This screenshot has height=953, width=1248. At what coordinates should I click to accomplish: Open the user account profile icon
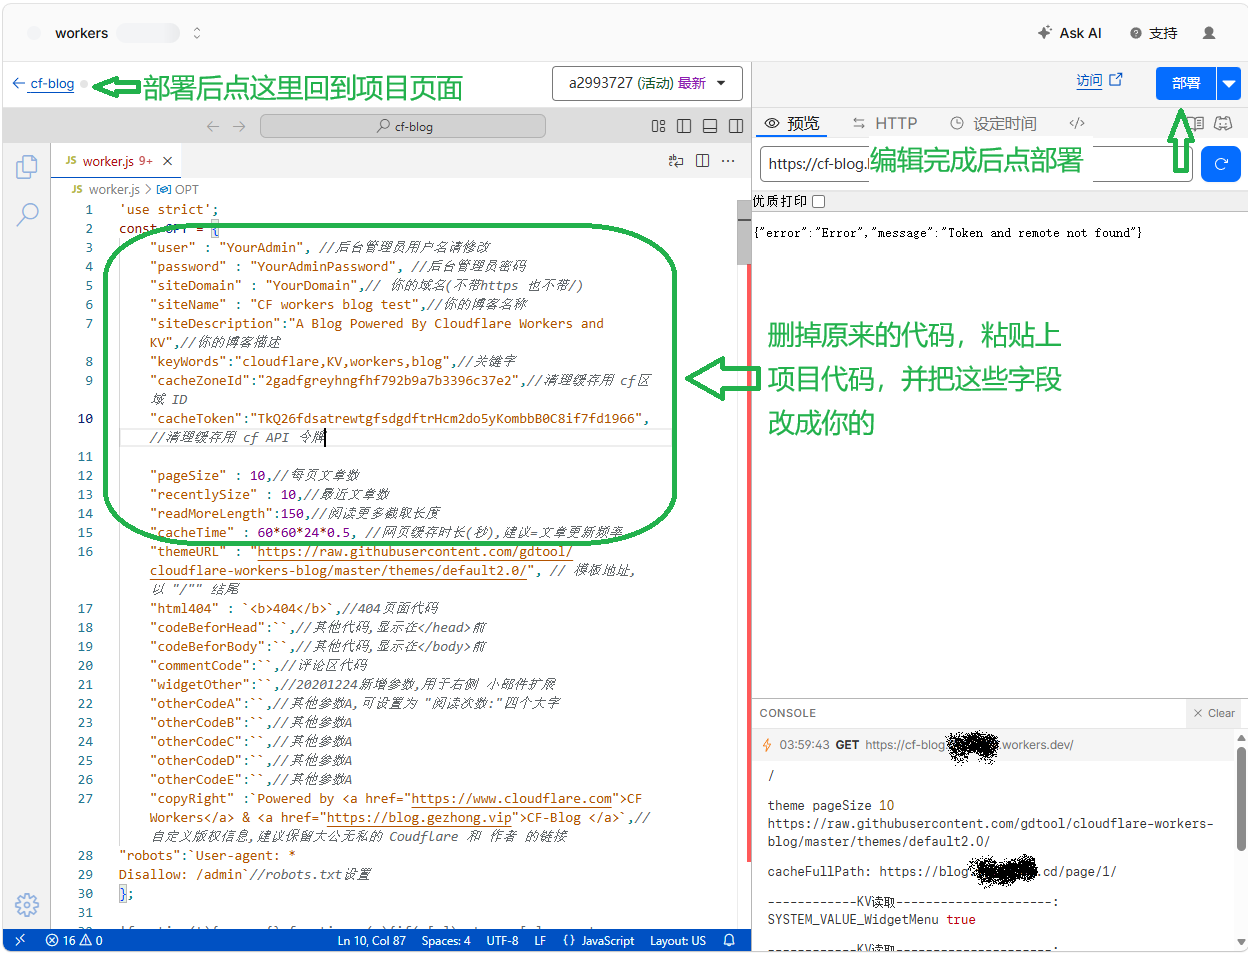point(1209,33)
